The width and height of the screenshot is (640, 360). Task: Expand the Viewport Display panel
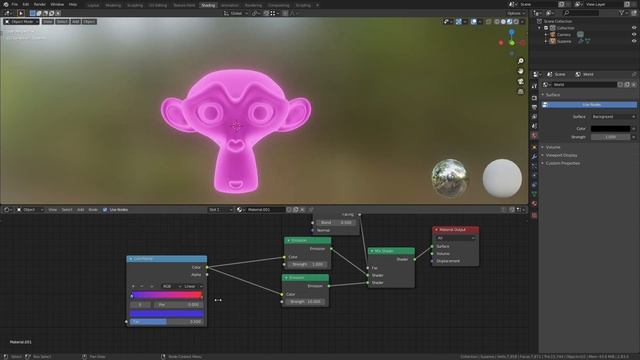click(561, 155)
